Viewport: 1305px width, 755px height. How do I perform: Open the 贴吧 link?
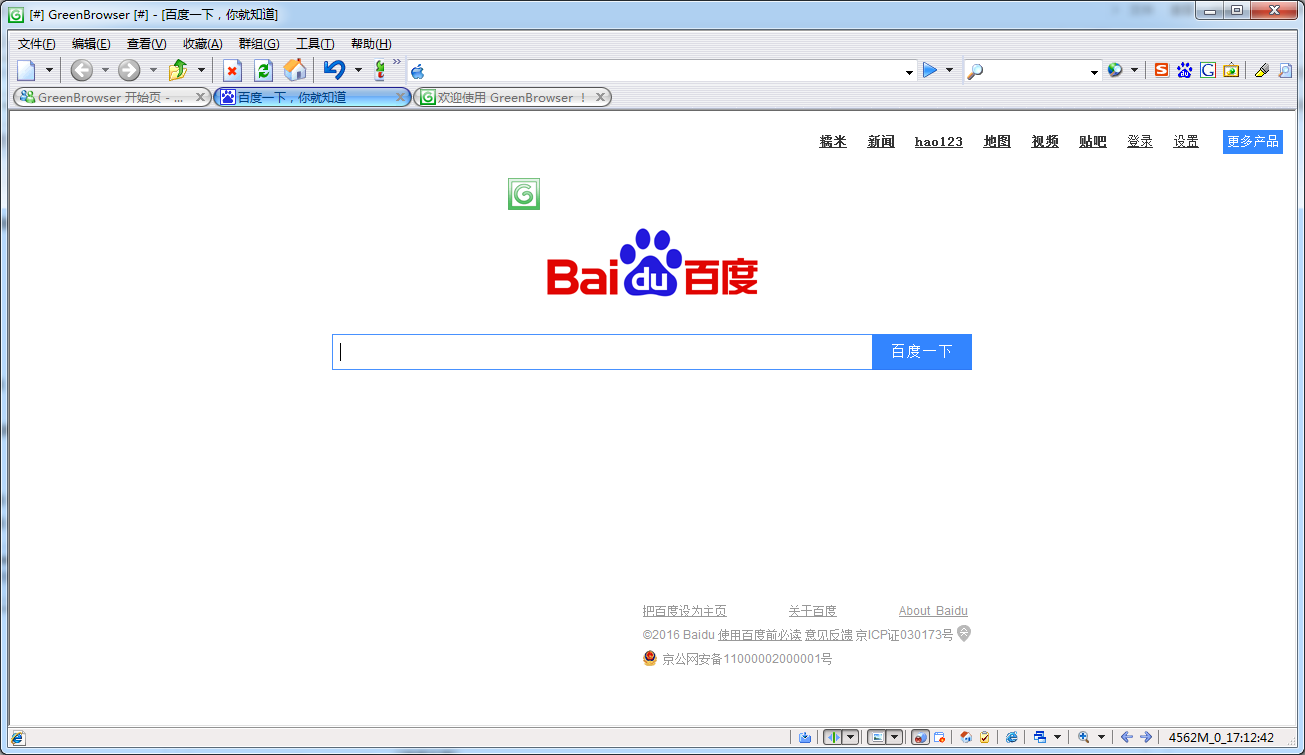click(x=1093, y=142)
